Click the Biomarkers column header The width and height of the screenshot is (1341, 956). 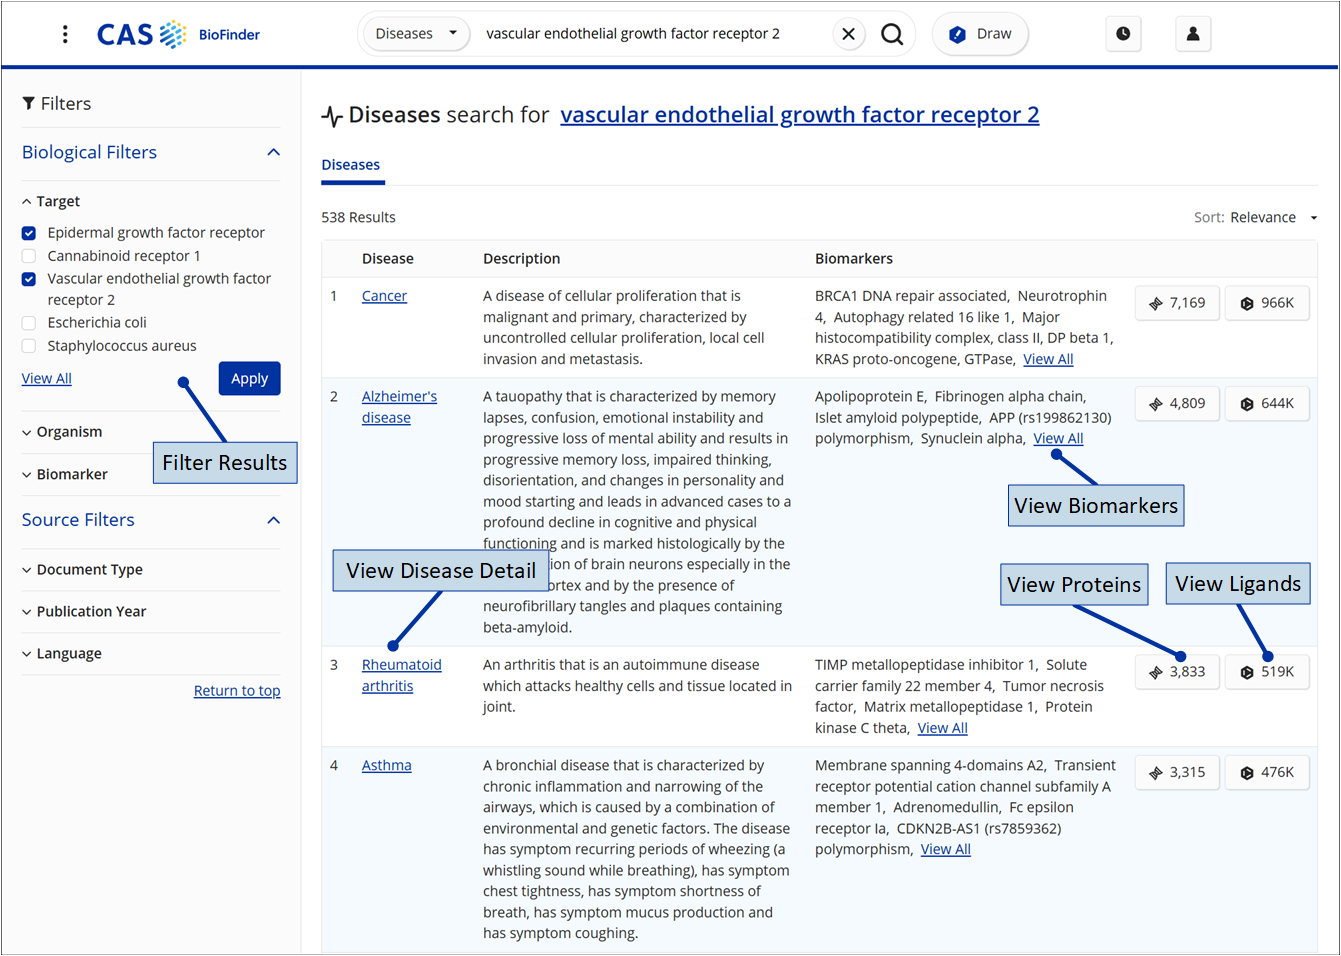[854, 259]
